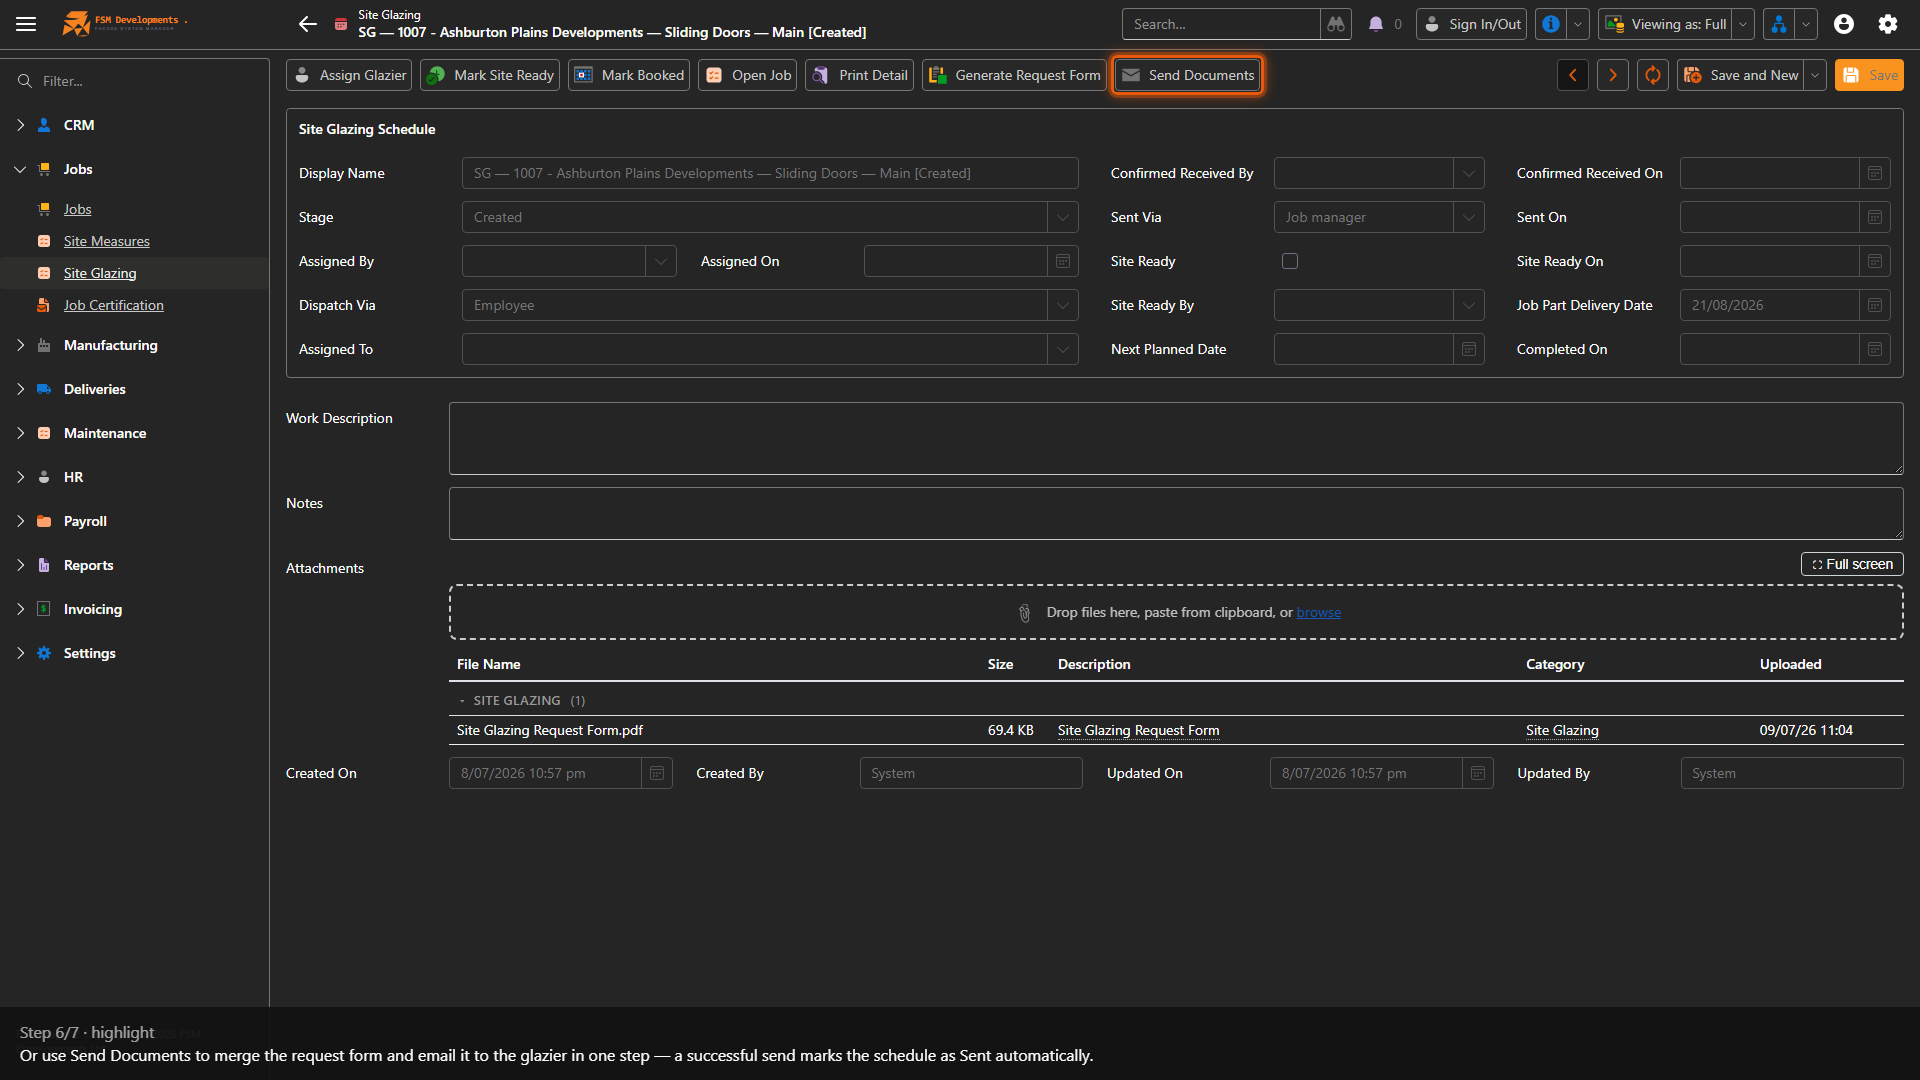Select HR in the sidebar
This screenshot has width=1920, height=1080.
[x=73, y=477]
